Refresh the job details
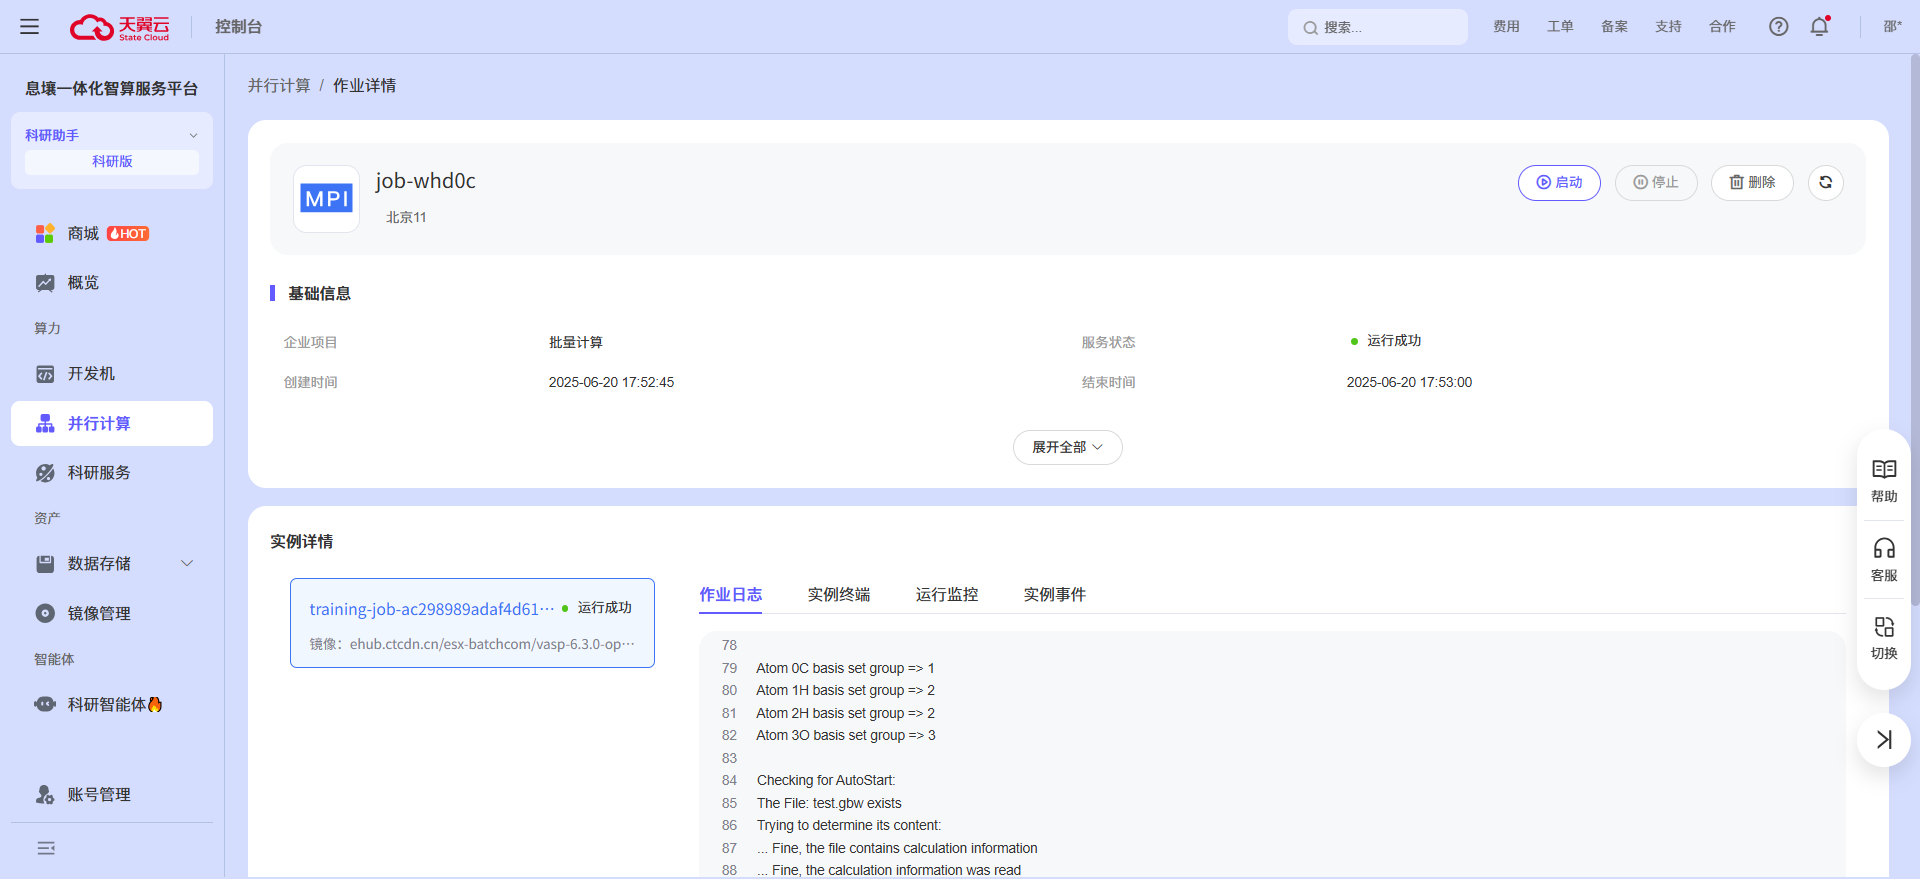Image resolution: width=1920 pixels, height=879 pixels. [1826, 182]
